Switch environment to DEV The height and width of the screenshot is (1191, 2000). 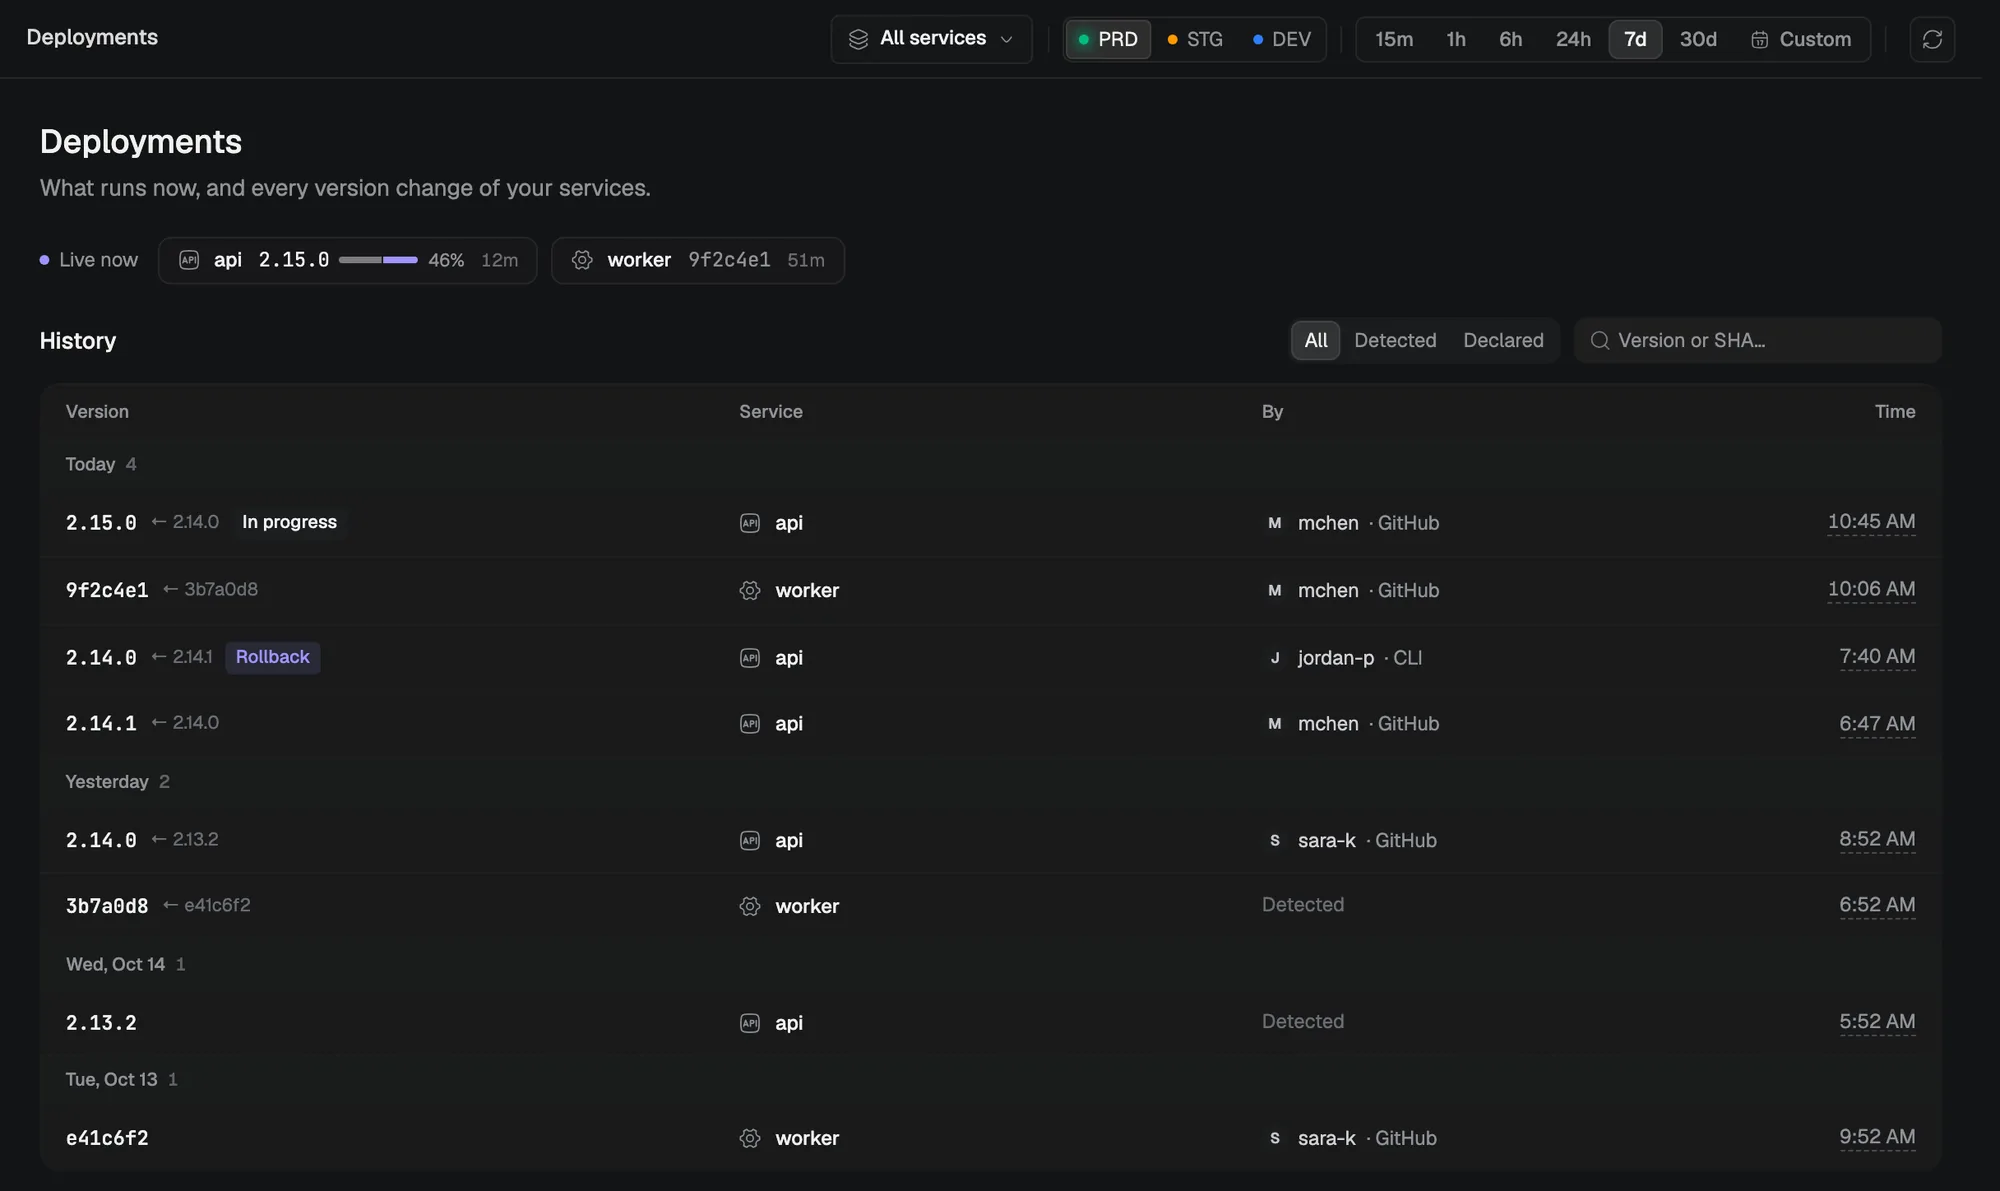pyautogui.click(x=1282, y=39)
